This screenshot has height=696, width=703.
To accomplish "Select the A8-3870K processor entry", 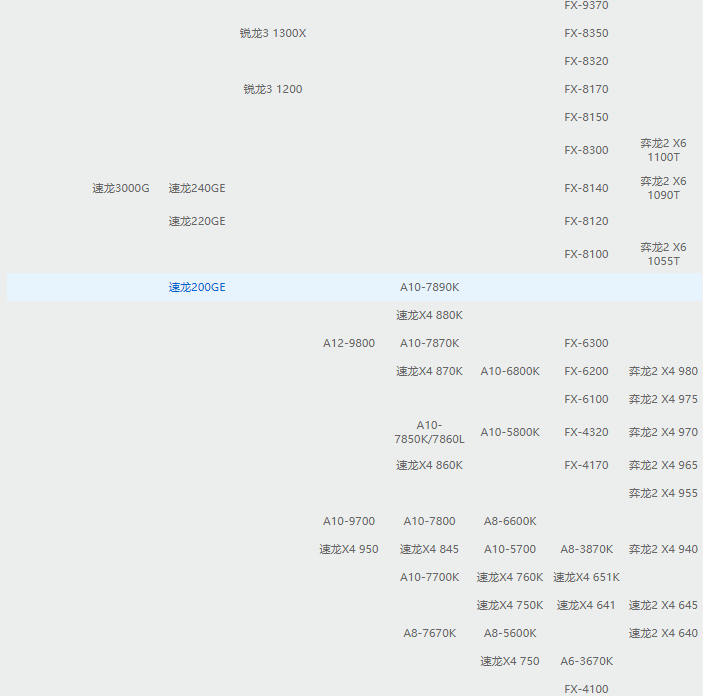I will pyautogui.click(x=586, y=549).
